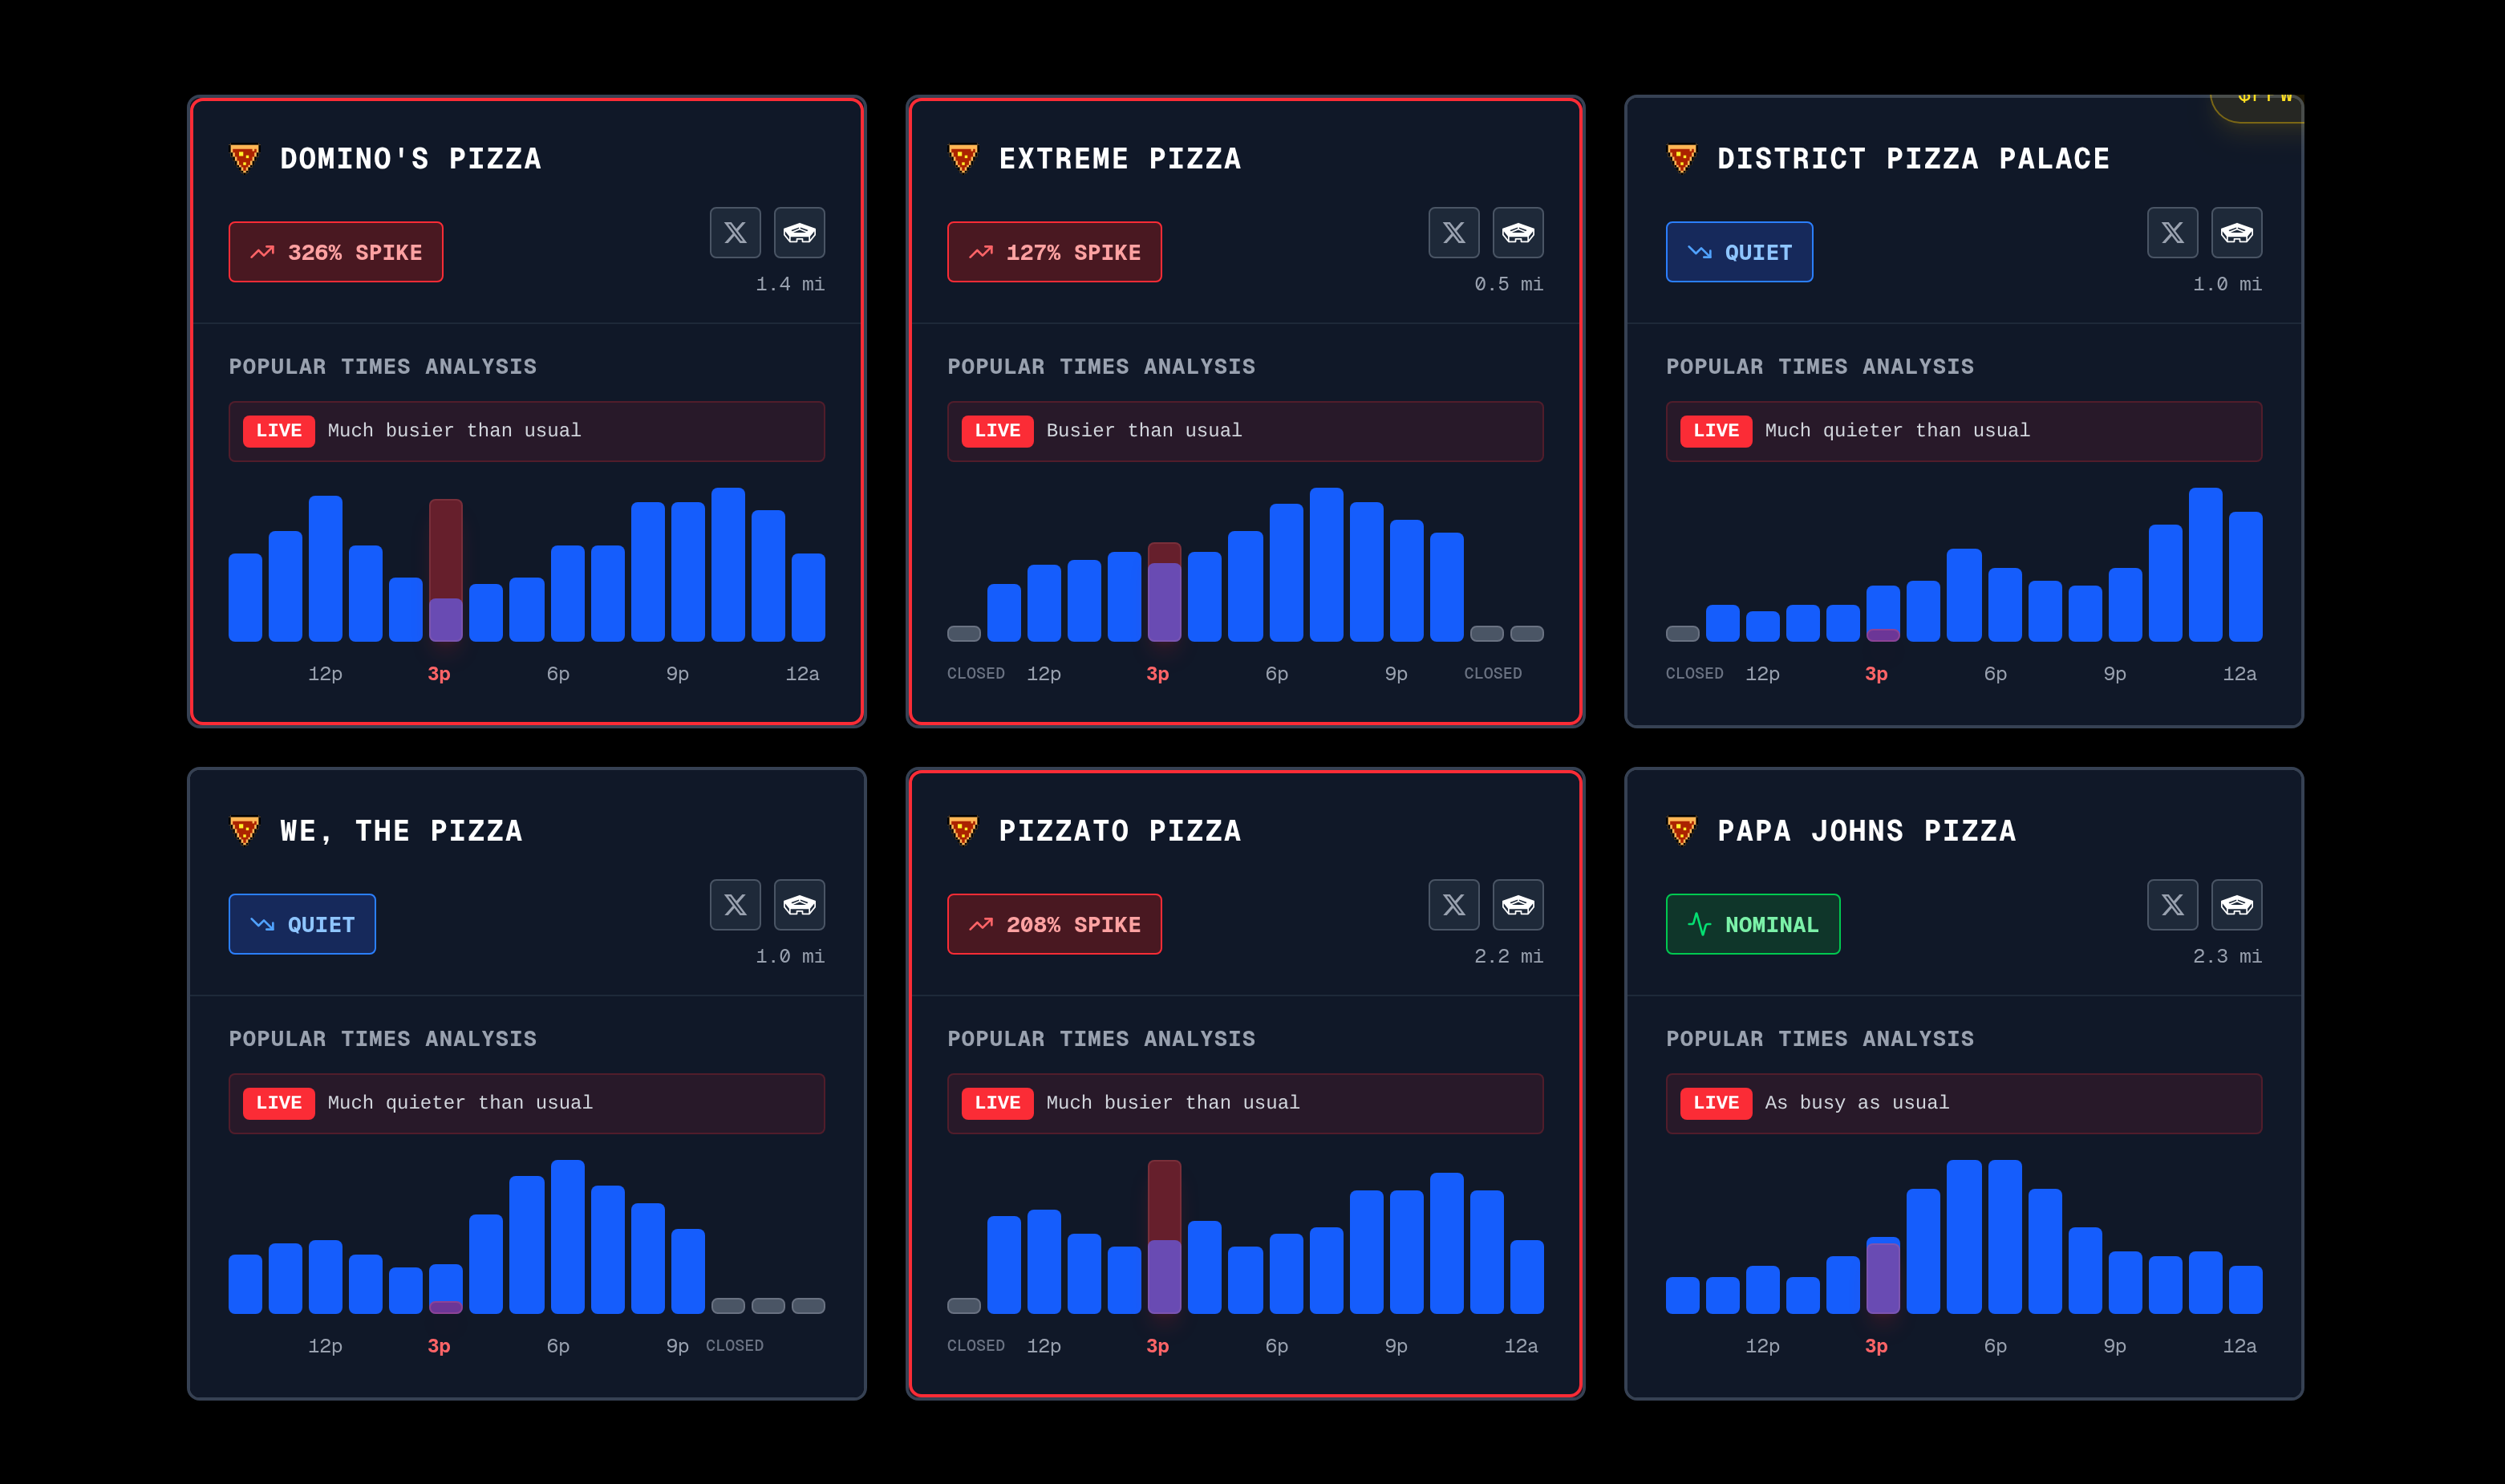Click the Pentagon icon on We, The Pizza card
Image resolution: width=2505 pixels, height=1484 pixels.
click(799, 905)
